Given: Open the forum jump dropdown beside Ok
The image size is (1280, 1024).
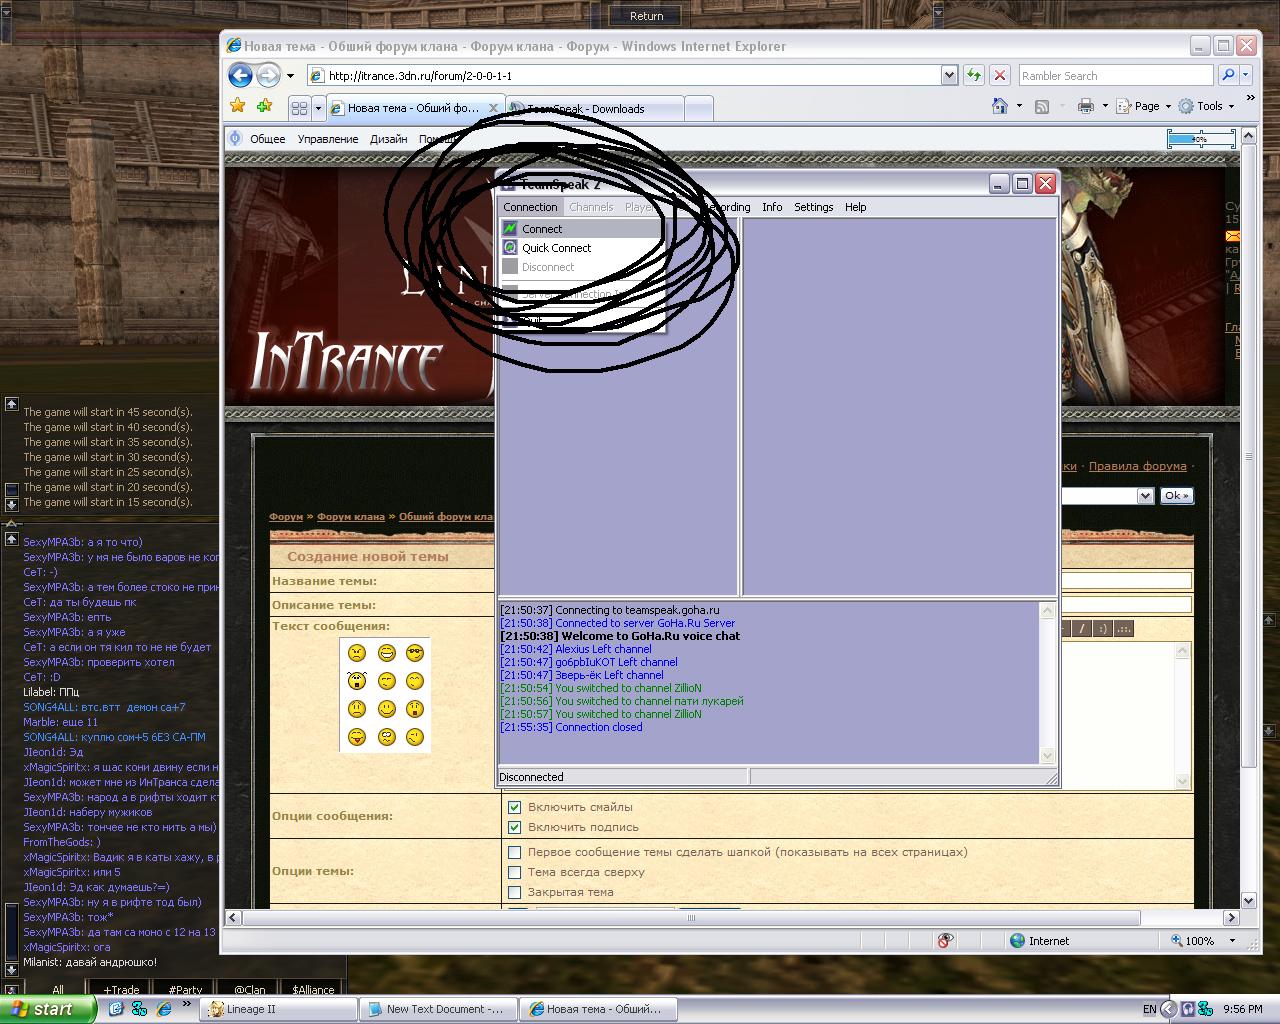Looking at the screenshot, I should (x=1145, y=496).
